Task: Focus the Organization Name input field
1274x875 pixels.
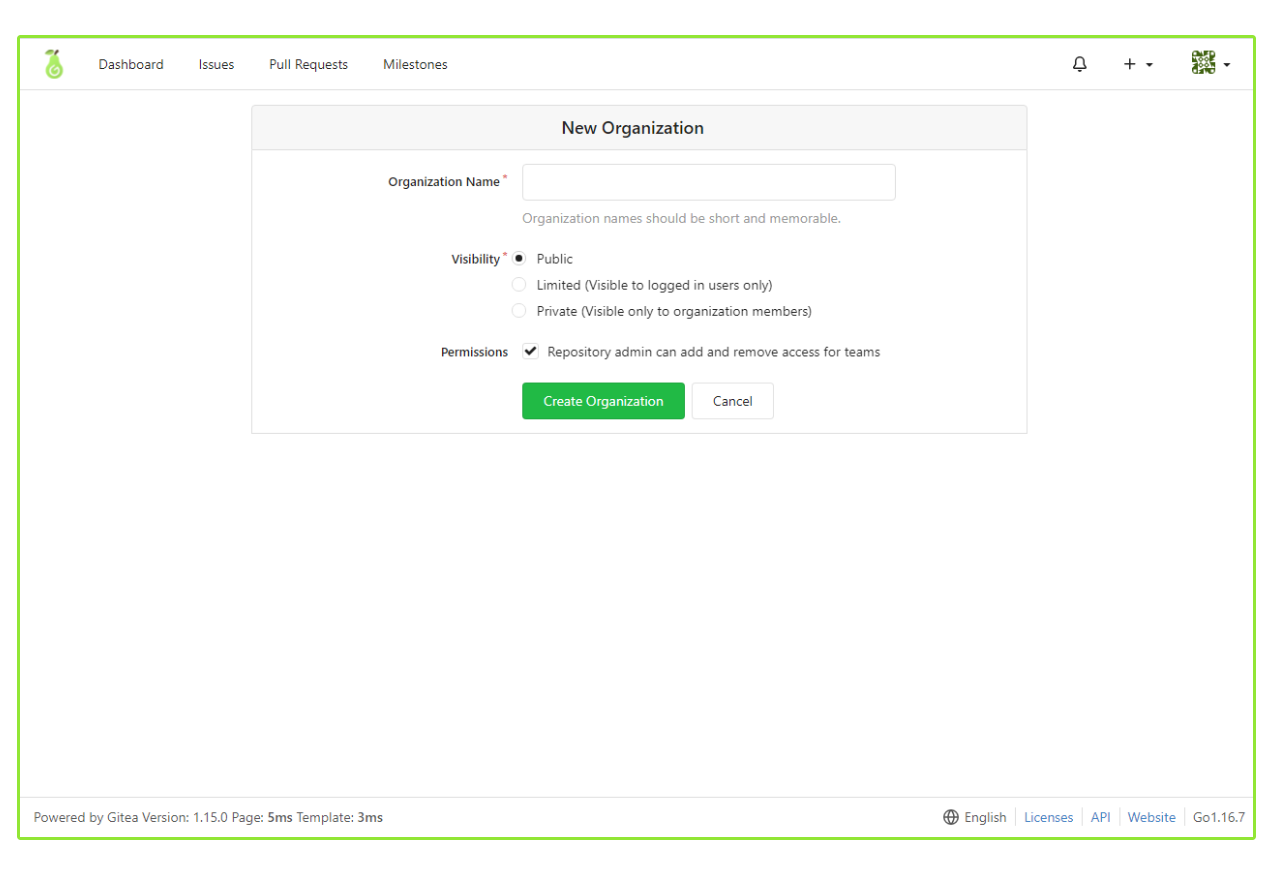Action: click(x=708, y=182)
